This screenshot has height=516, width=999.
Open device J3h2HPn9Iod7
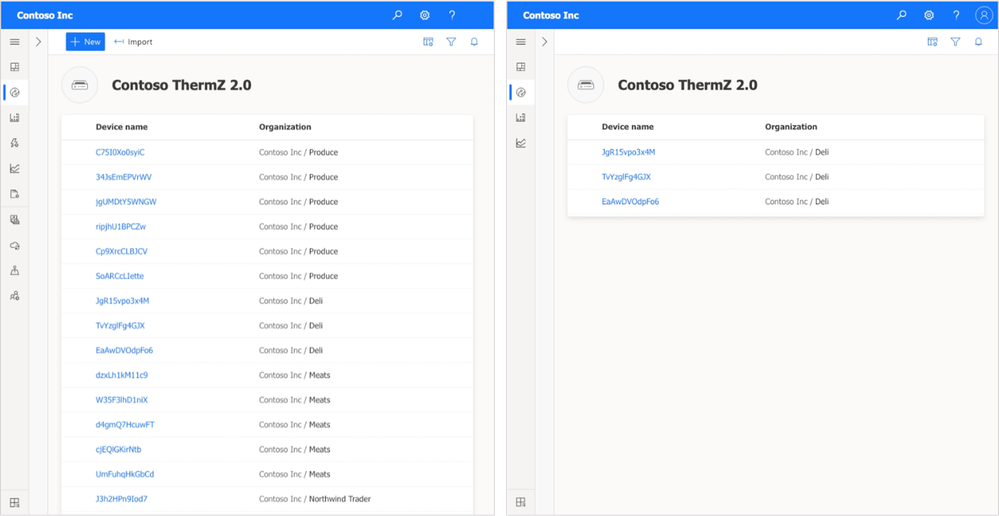(x=122, y=499)
